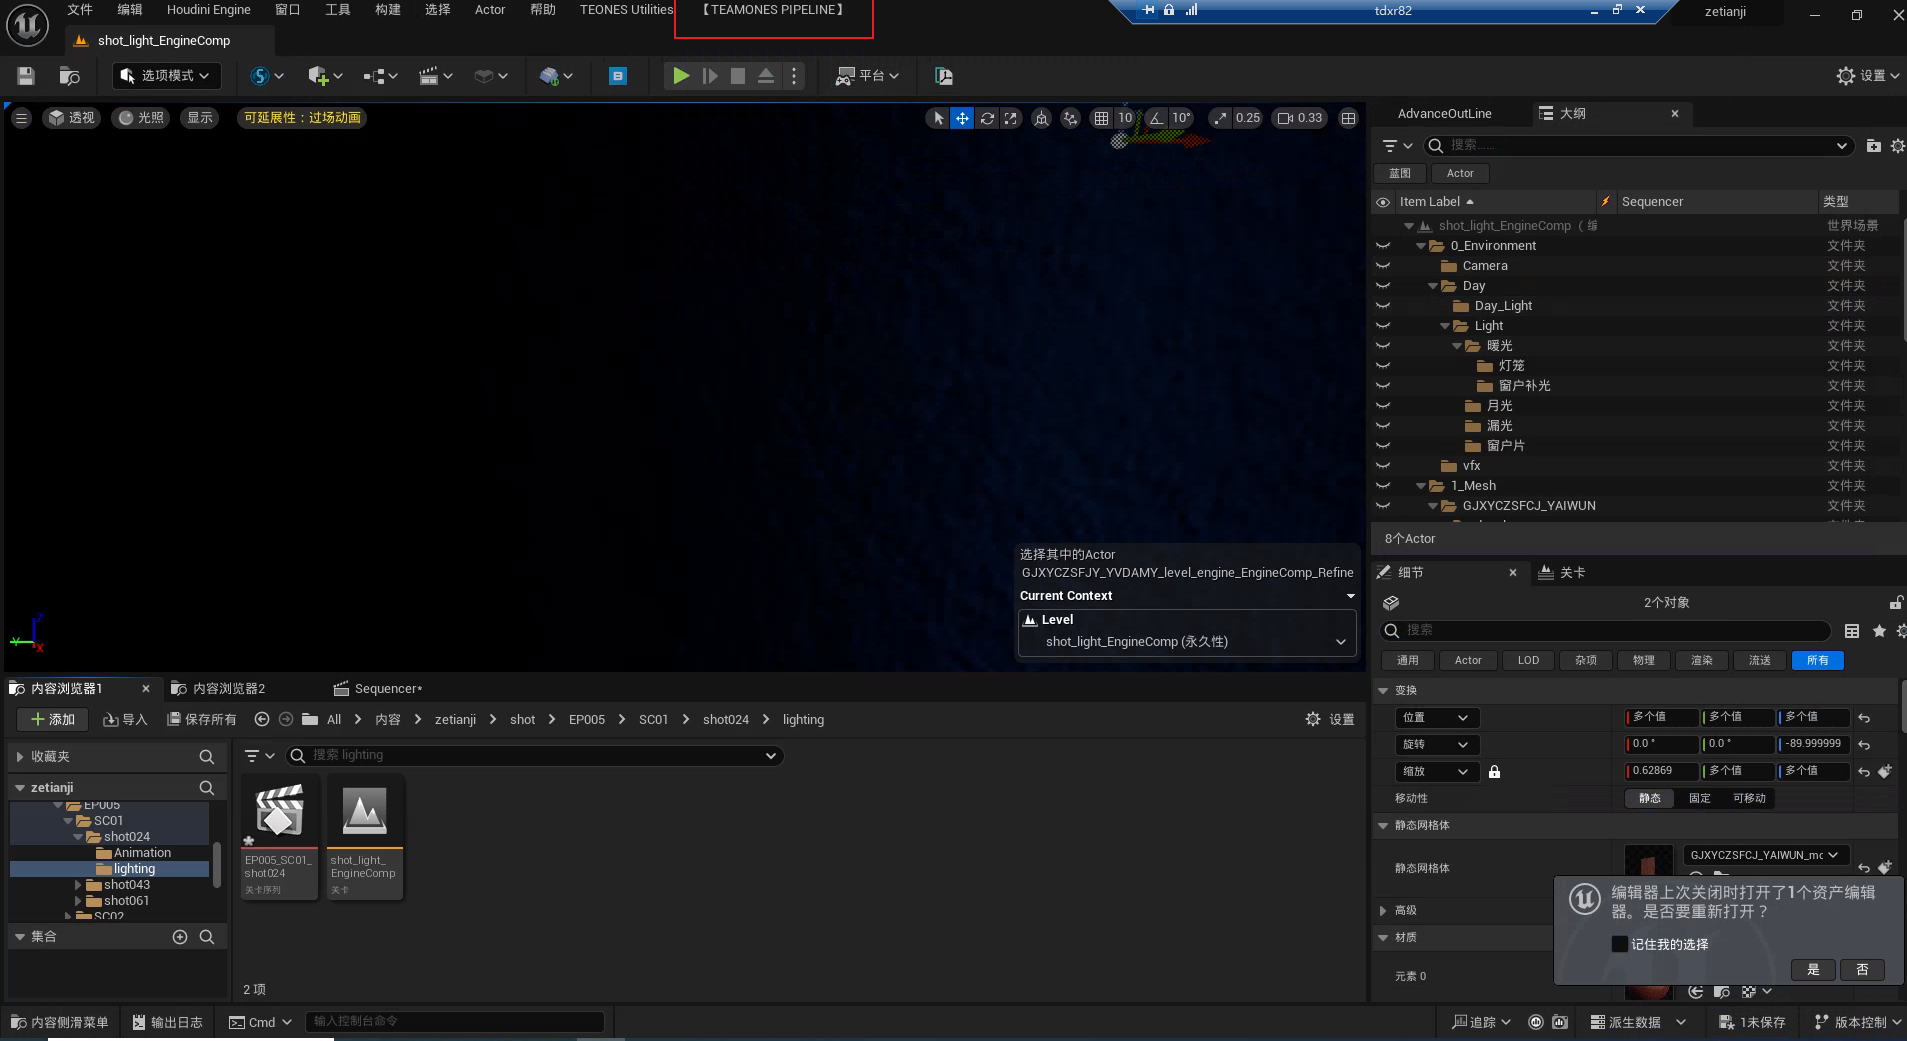The image size is (1907, 1041).
Task: Select the rotate transform tool in viewport
Action: 987,118
